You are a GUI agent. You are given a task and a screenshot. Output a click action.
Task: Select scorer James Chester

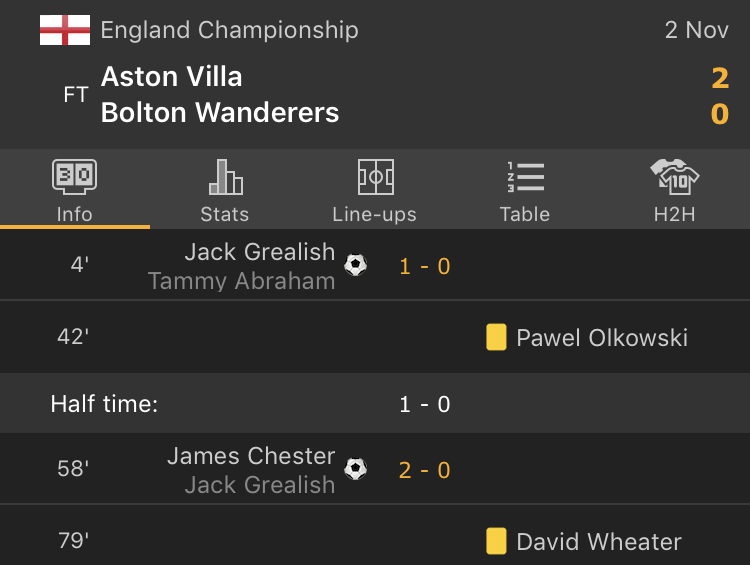(x=251, y=456)
